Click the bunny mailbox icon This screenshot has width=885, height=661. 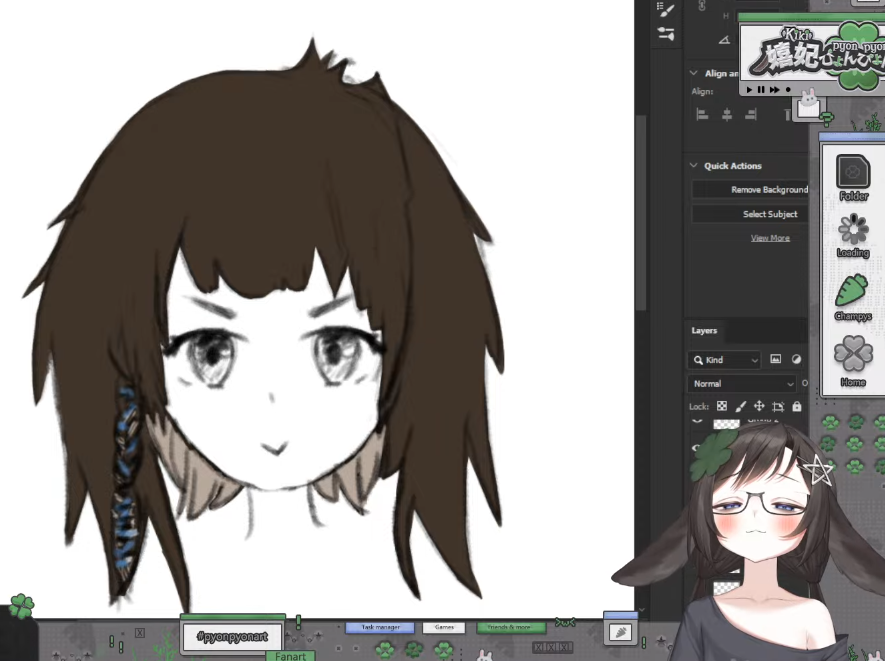[x=809, y=104]
